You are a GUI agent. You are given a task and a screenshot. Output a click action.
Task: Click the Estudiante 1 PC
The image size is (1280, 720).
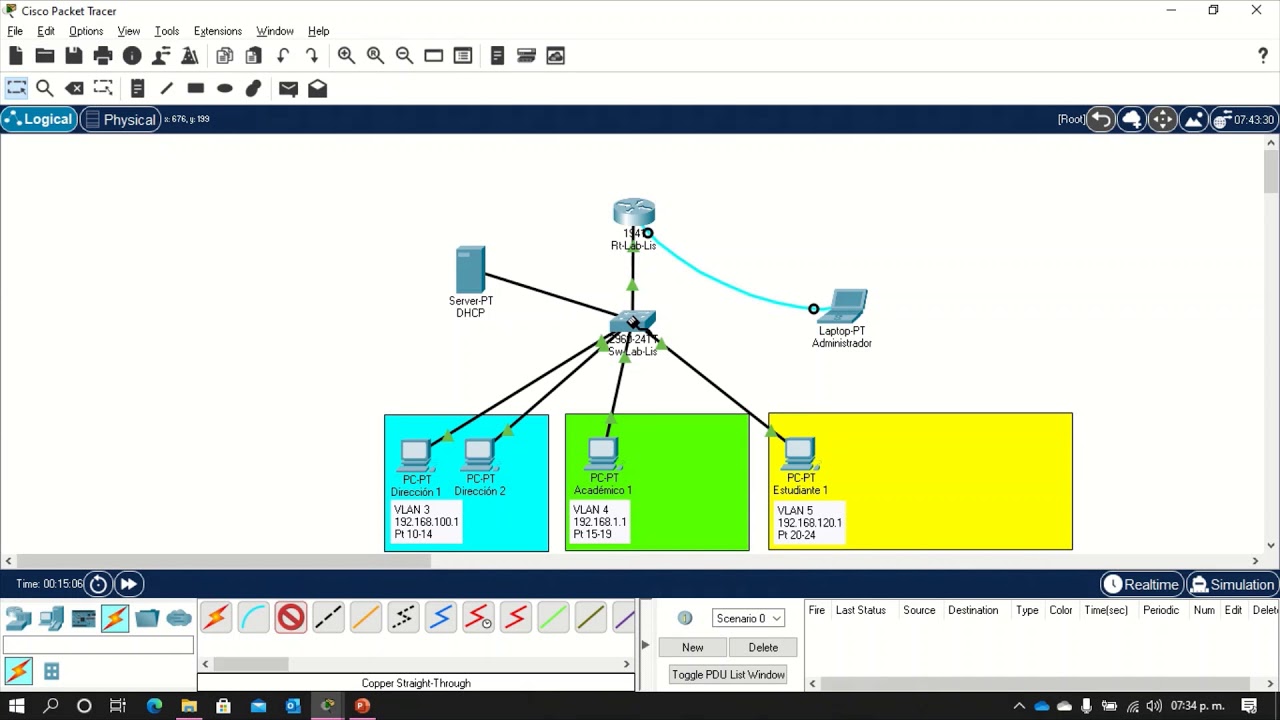800,454
